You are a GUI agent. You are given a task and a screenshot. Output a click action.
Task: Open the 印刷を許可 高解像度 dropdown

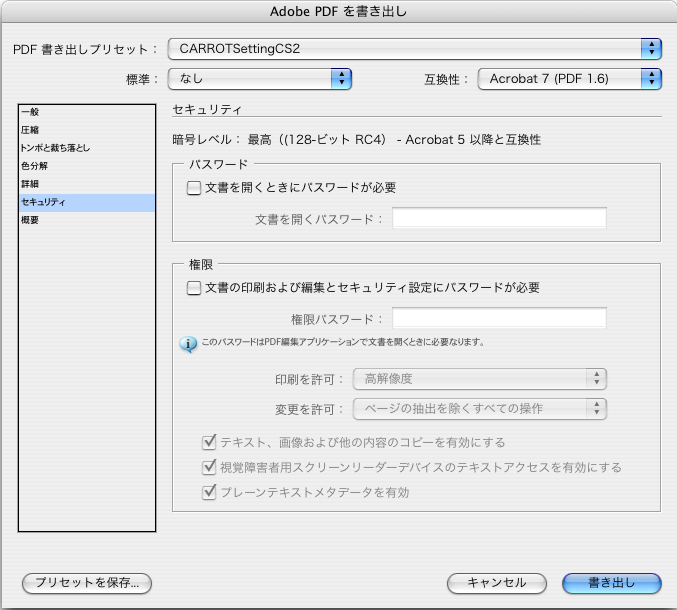point(480,379)
